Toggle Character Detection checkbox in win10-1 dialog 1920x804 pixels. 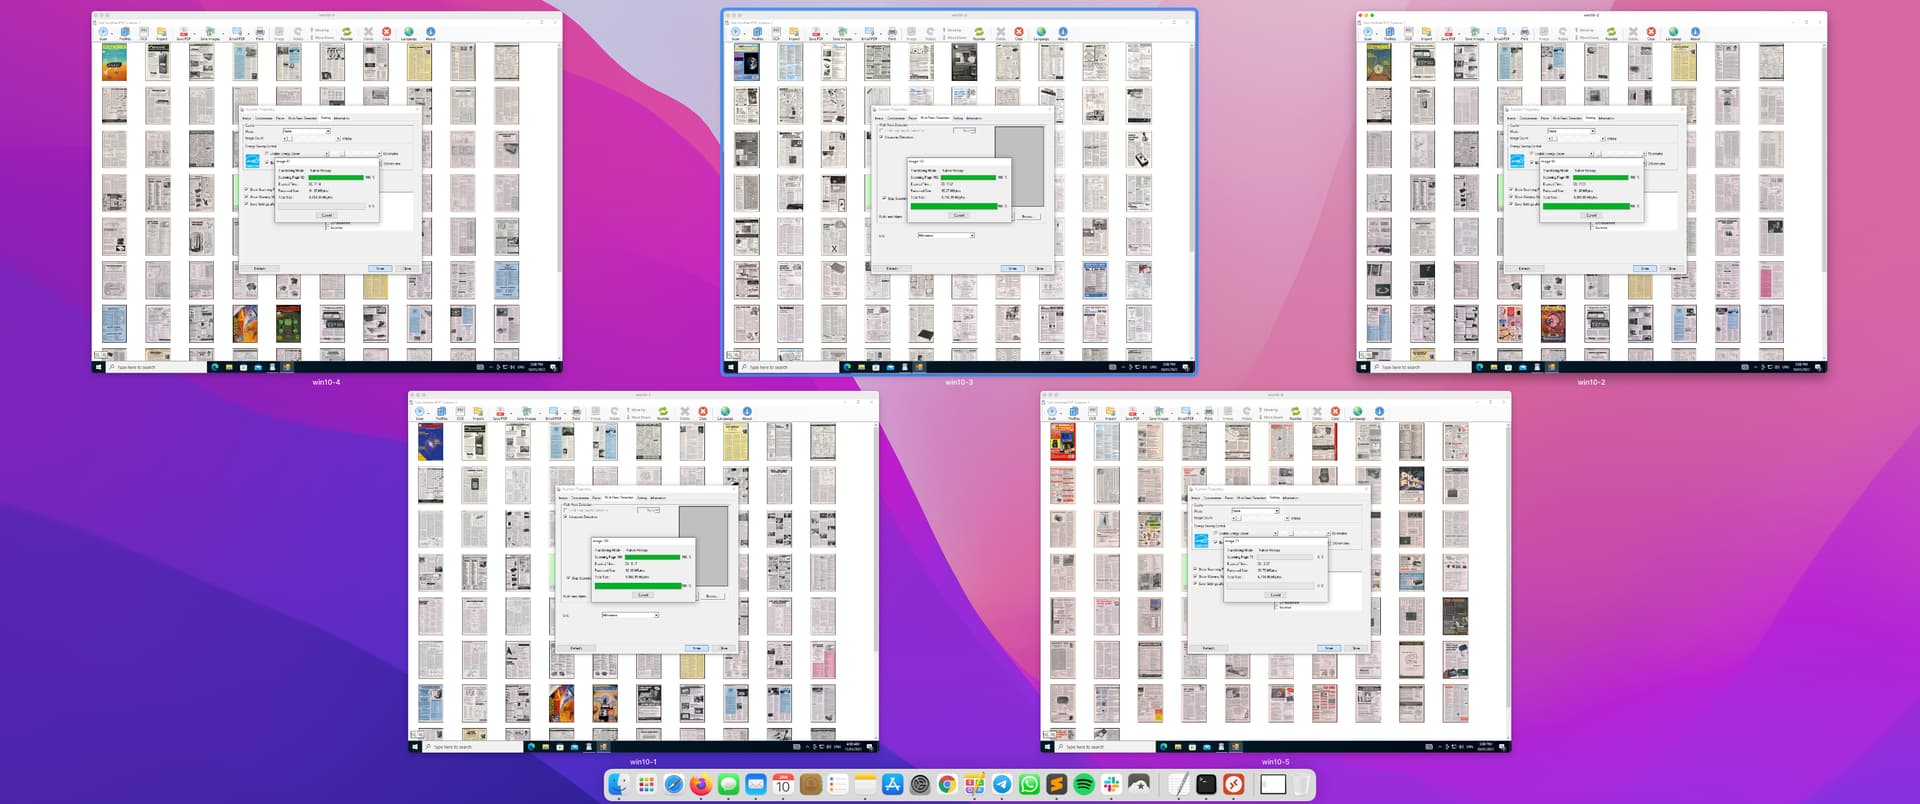(x=565, y=517)
